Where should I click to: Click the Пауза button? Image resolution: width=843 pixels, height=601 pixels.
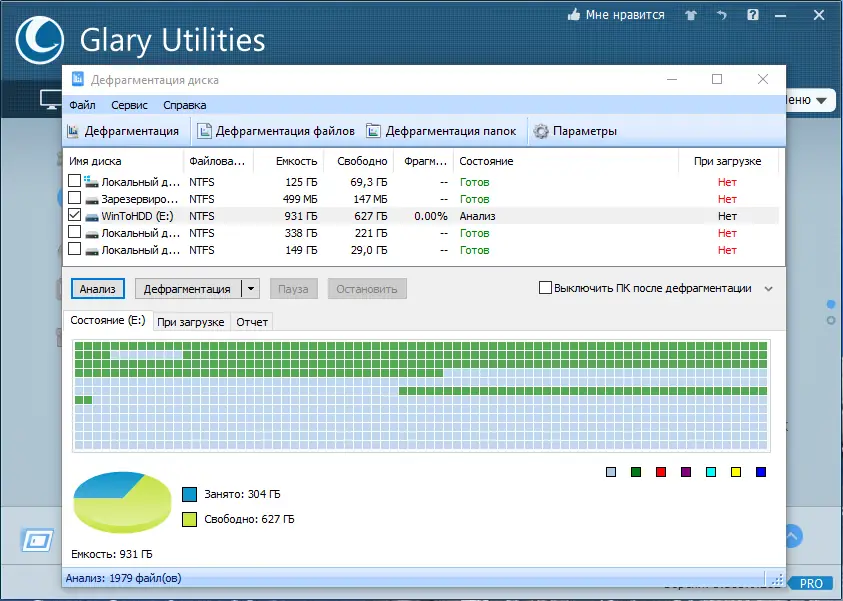pos(293,289)
